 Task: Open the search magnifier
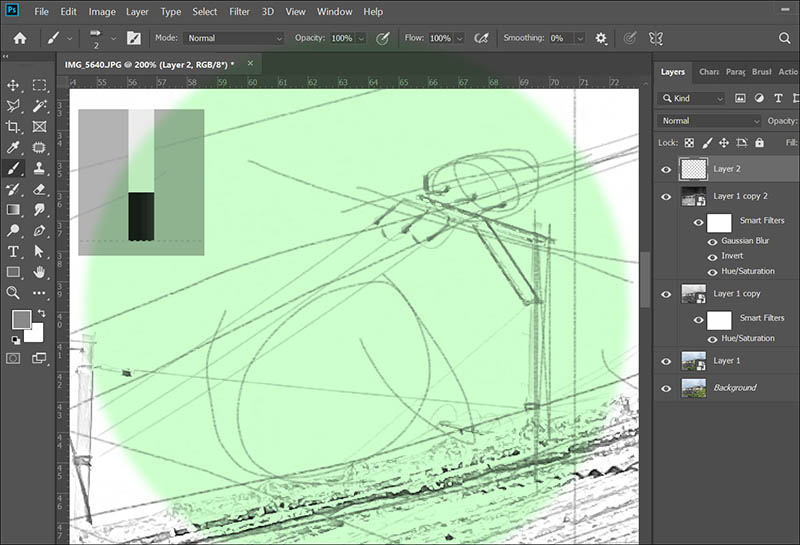coord(784,38)
